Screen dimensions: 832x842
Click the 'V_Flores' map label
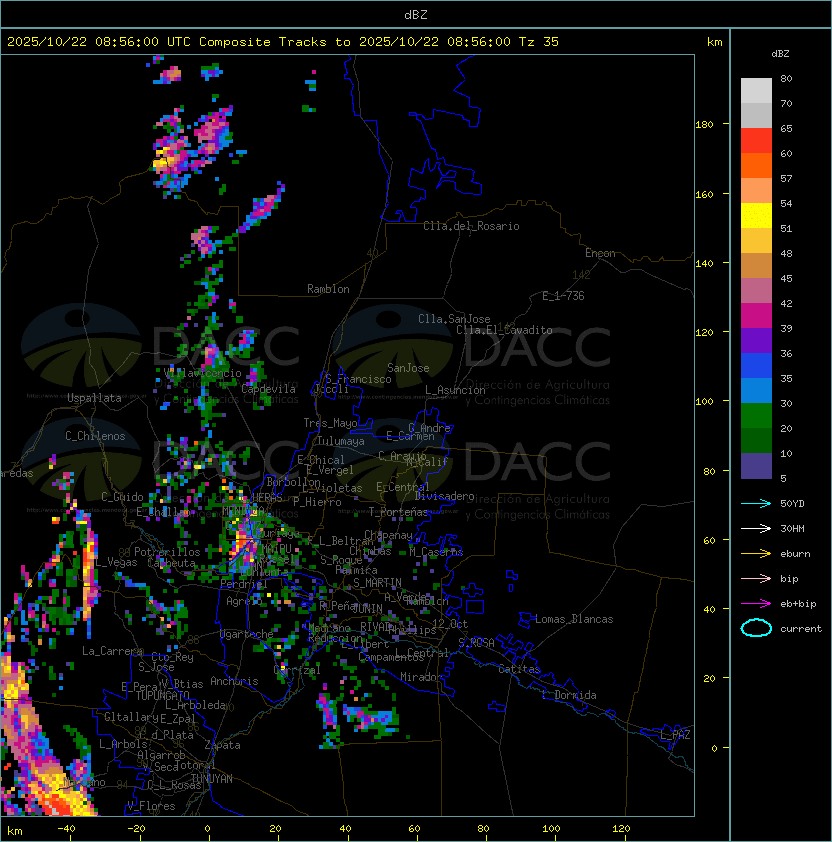(x=151, y=806)
